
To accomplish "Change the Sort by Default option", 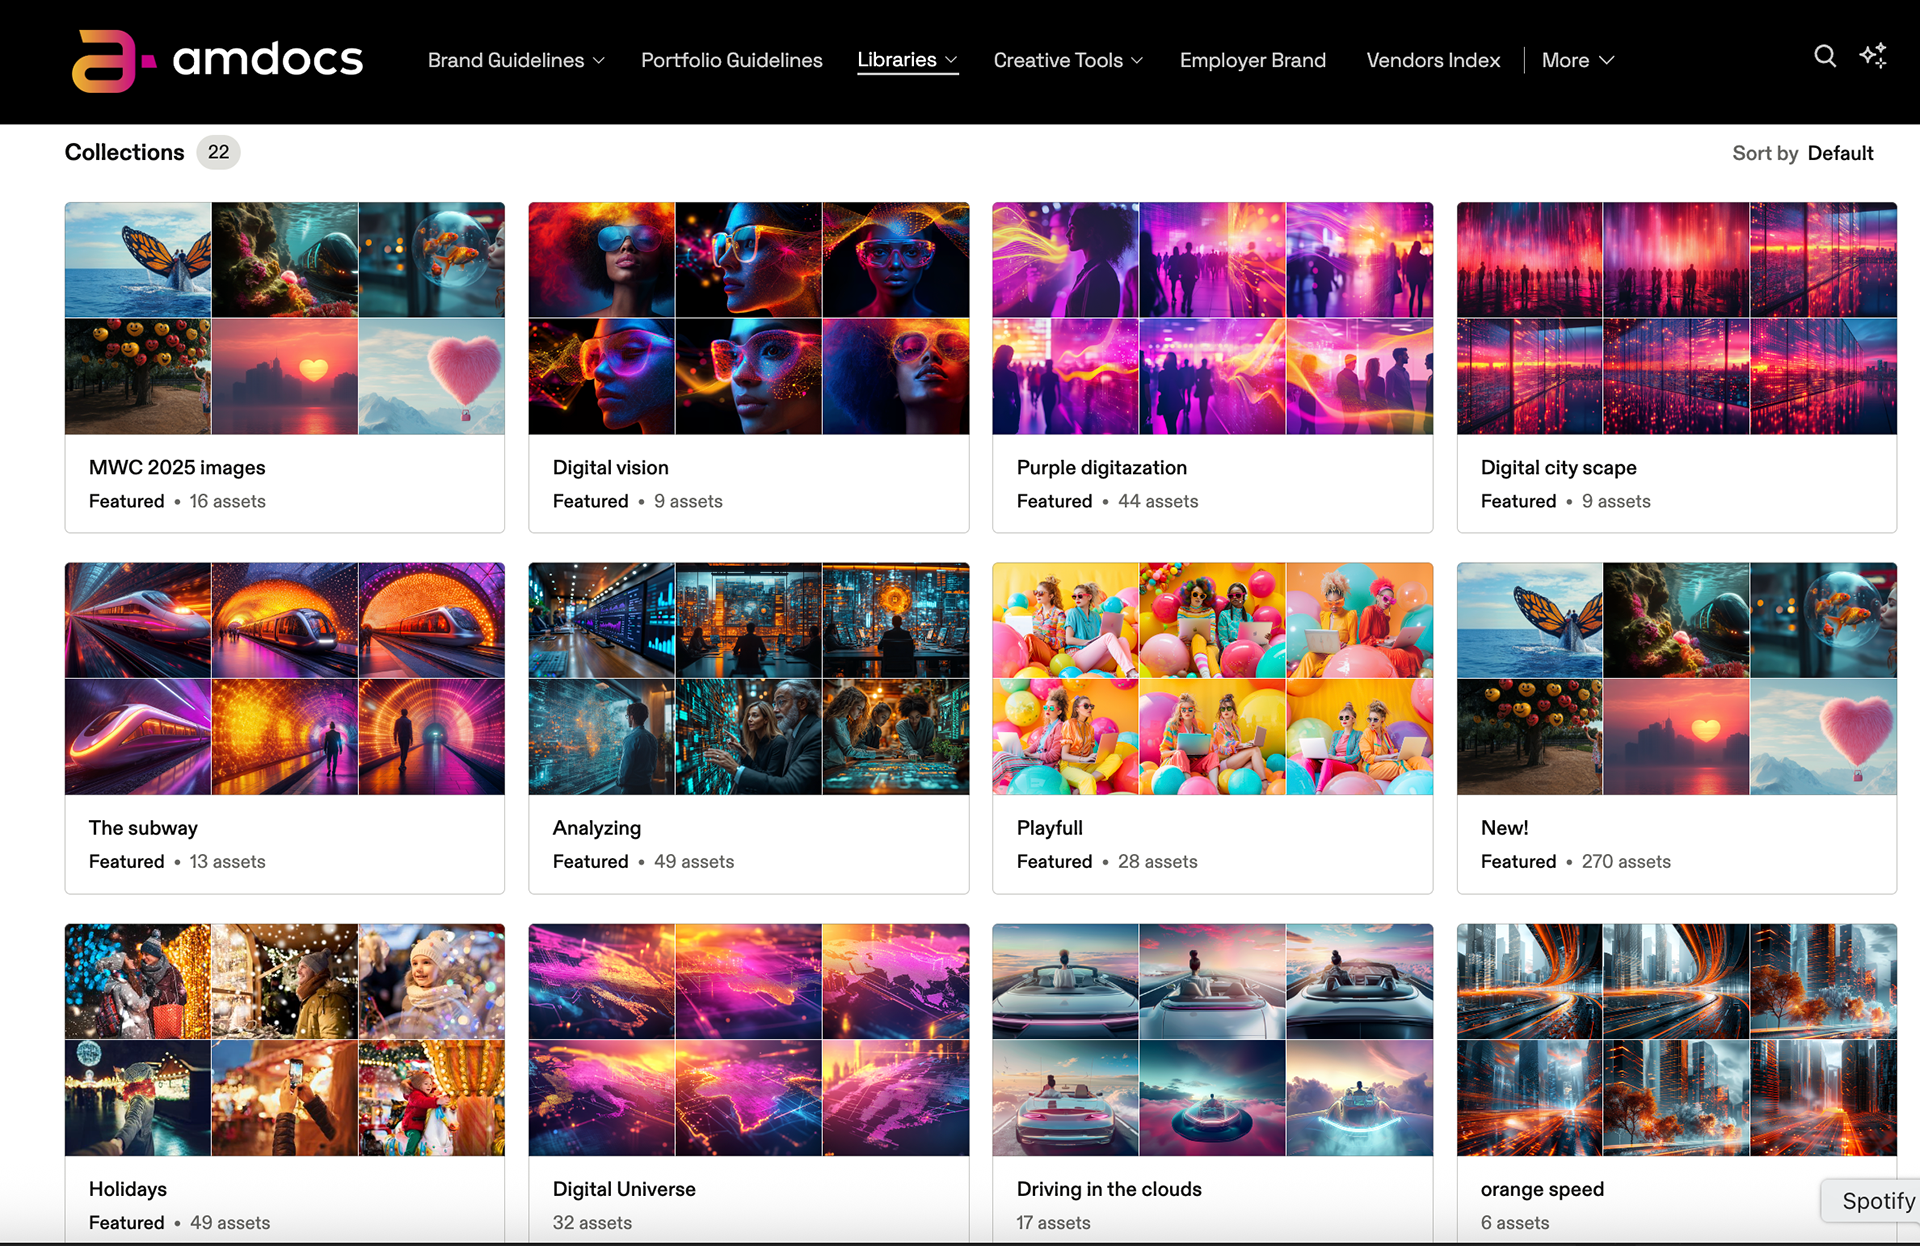I will 1840,153.
